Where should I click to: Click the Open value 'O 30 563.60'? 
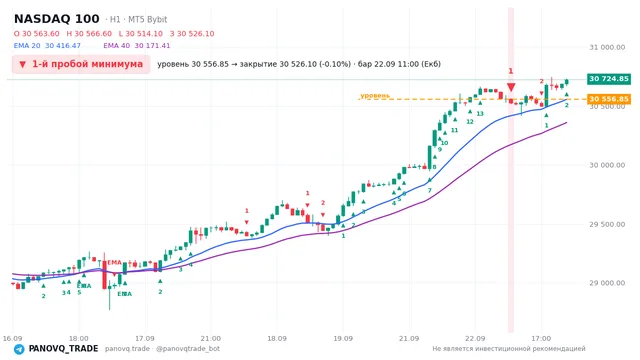36,33
